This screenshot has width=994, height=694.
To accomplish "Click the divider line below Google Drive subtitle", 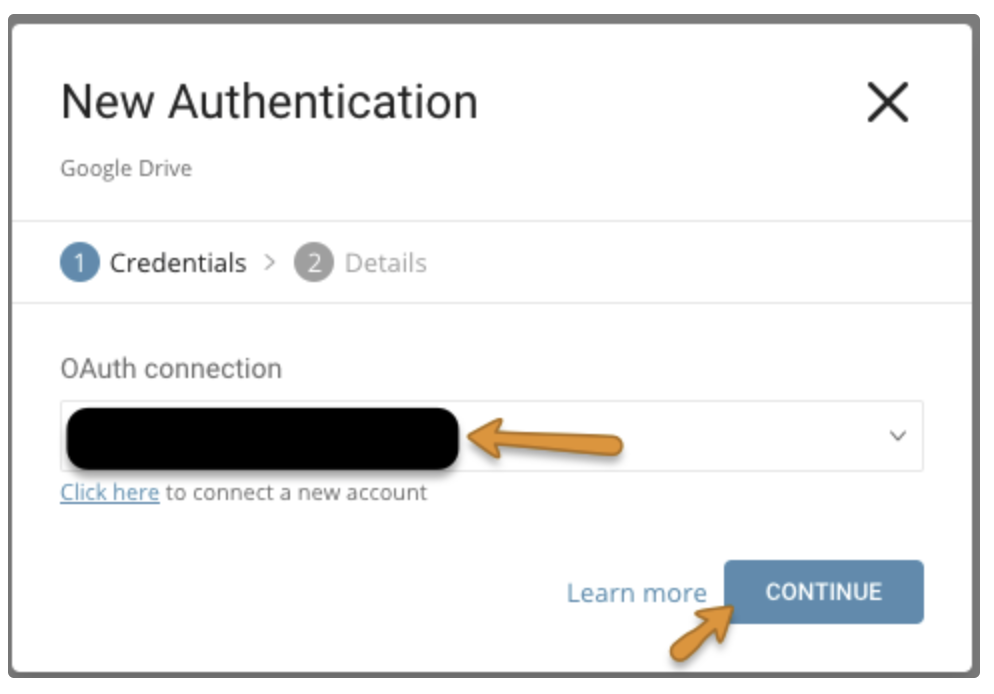I will click(491, 221).
